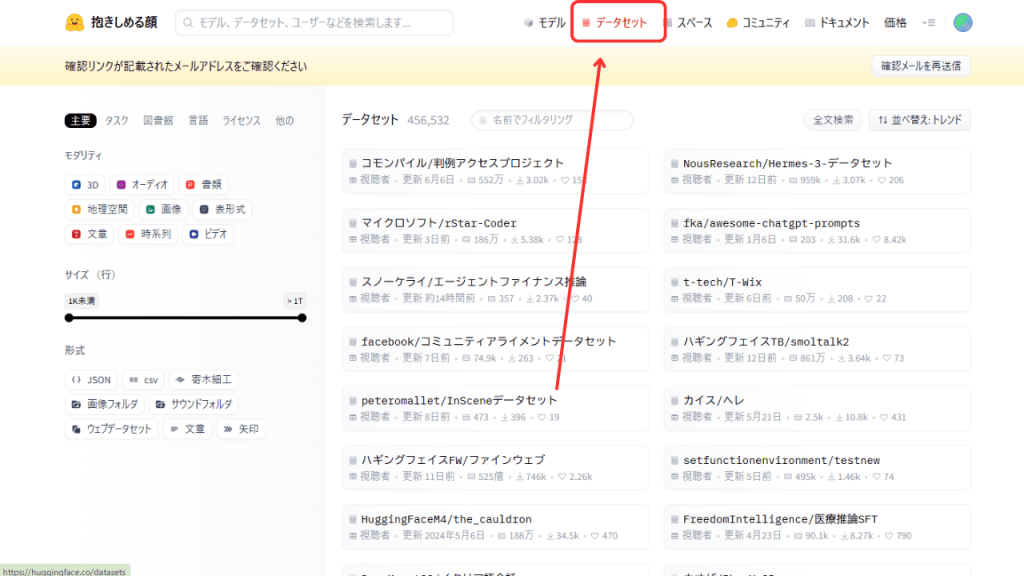The height and width of the screenshot is (576, 1024).
Task: Click the 全文検索 button
Action: (x=833, y=120)
